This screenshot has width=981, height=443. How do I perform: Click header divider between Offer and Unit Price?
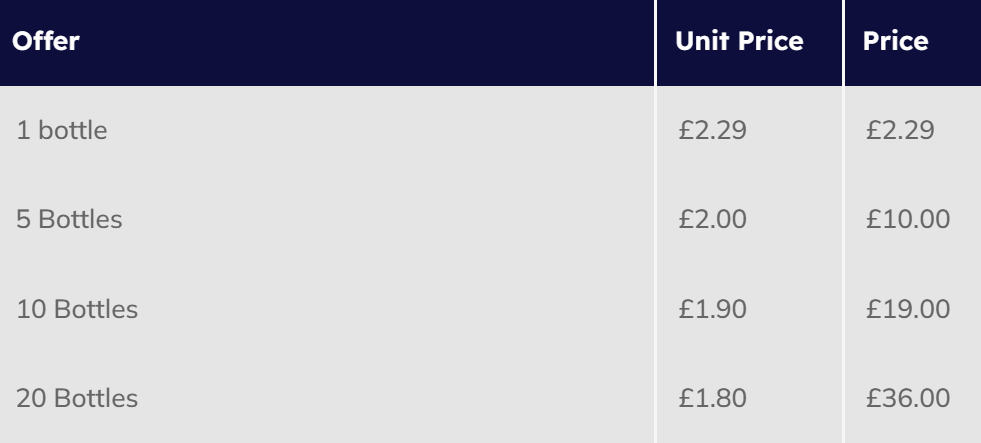(x=656, y=43)
